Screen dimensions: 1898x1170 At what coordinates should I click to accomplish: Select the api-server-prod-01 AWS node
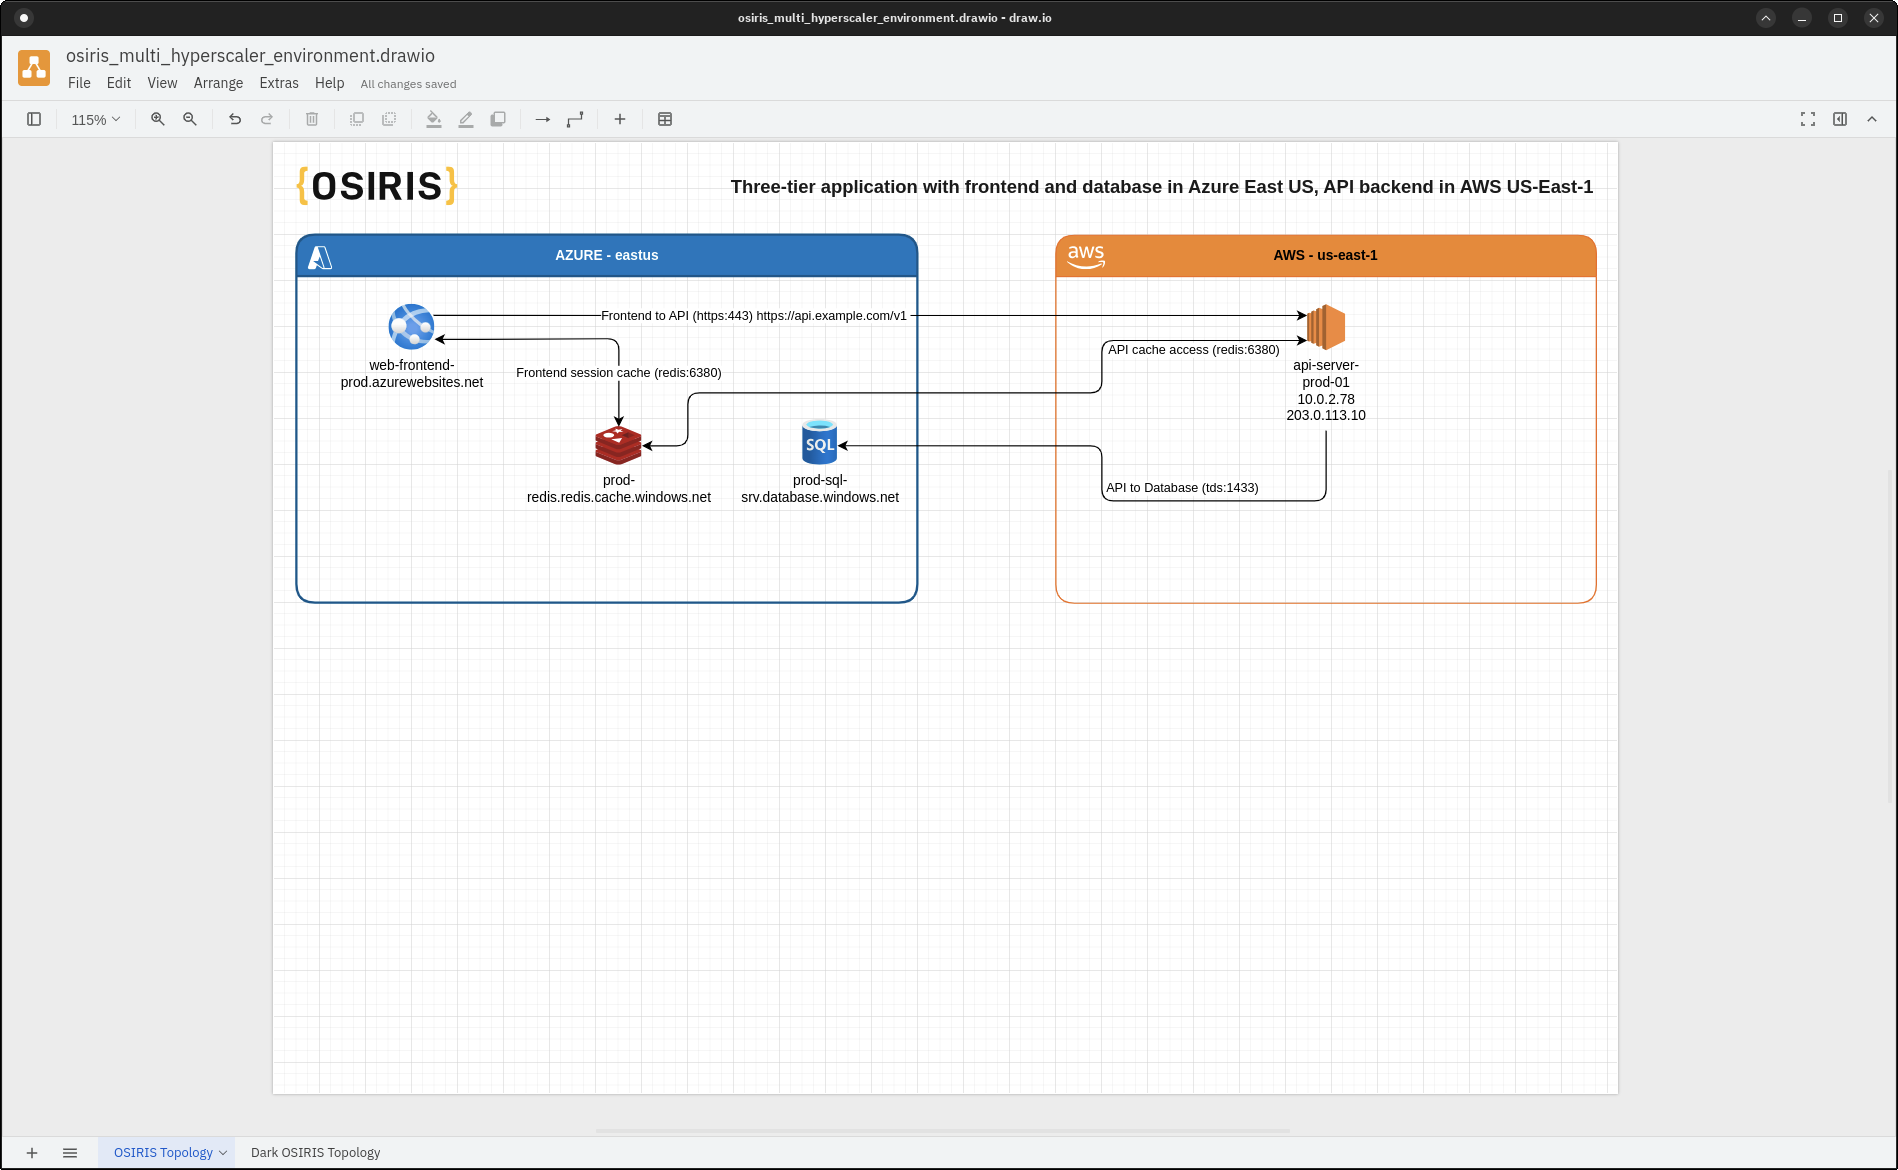(x=1326, y=327)
